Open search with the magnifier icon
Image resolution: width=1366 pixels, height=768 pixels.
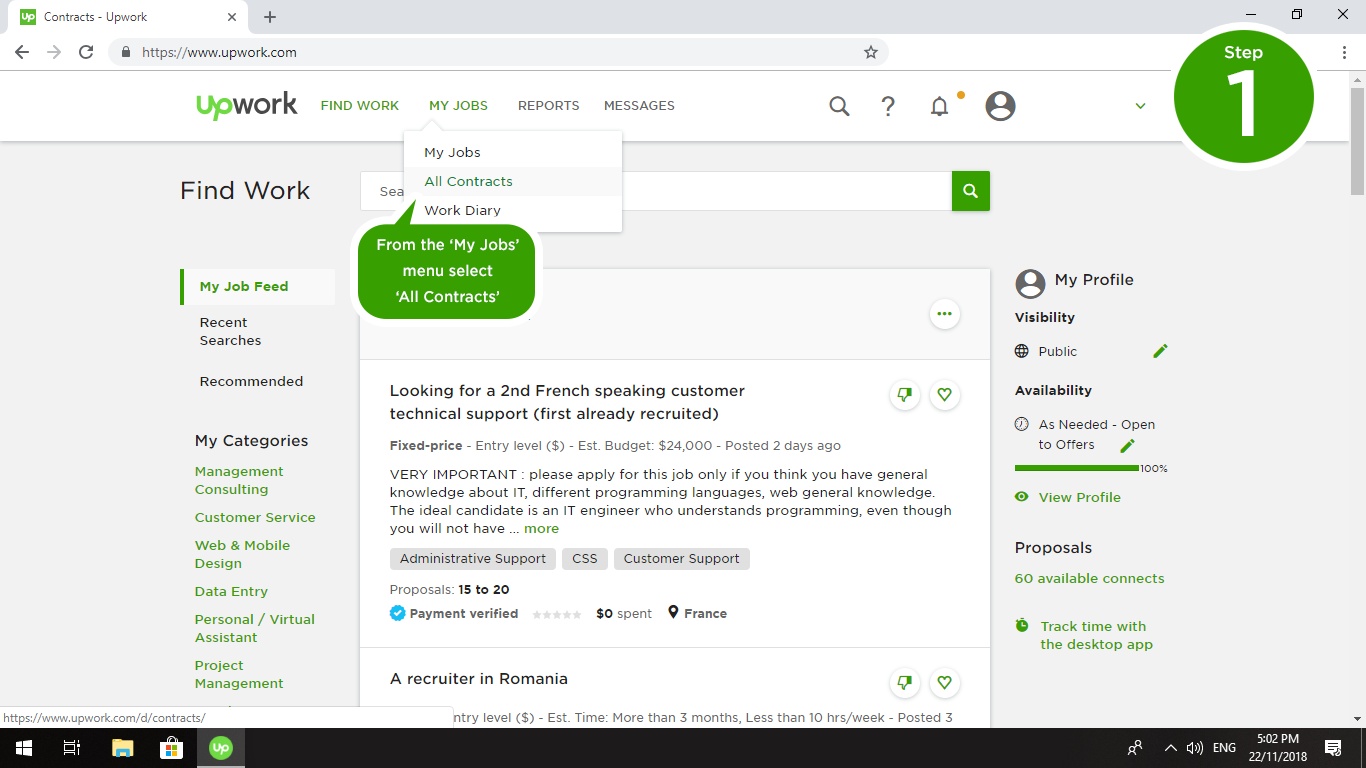click(839, 105)
